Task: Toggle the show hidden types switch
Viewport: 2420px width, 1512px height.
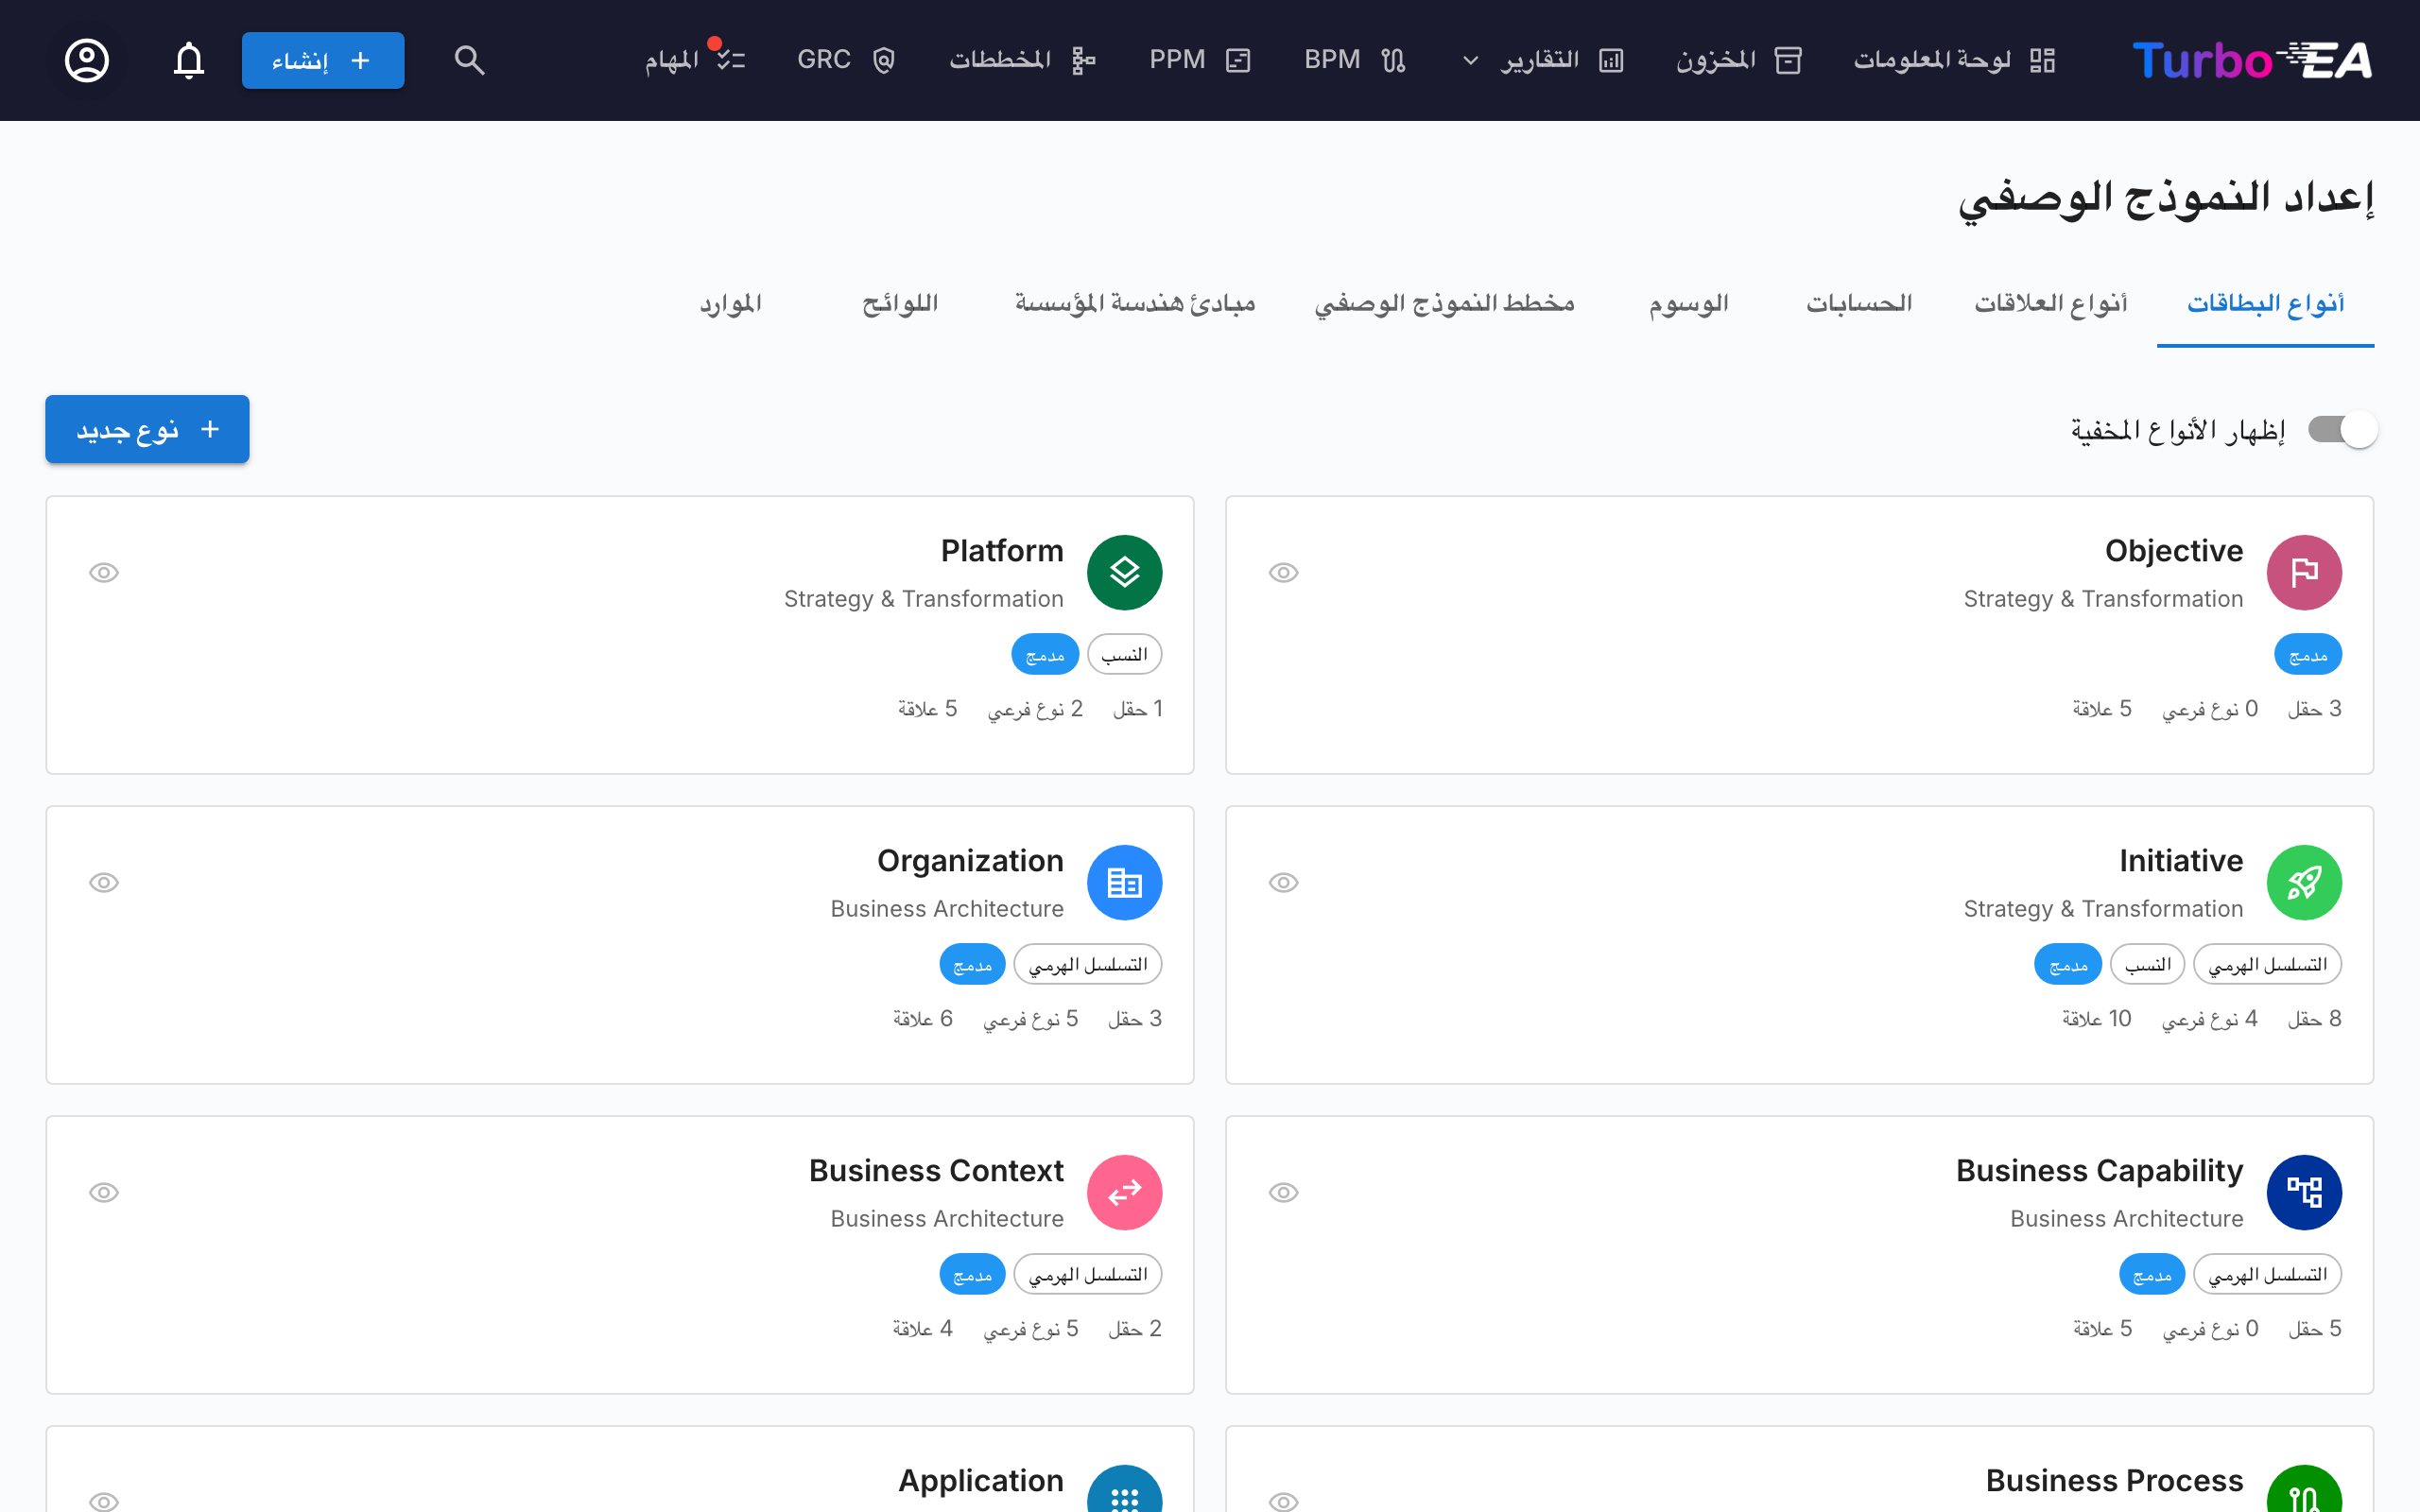Action: [2342, 430]
